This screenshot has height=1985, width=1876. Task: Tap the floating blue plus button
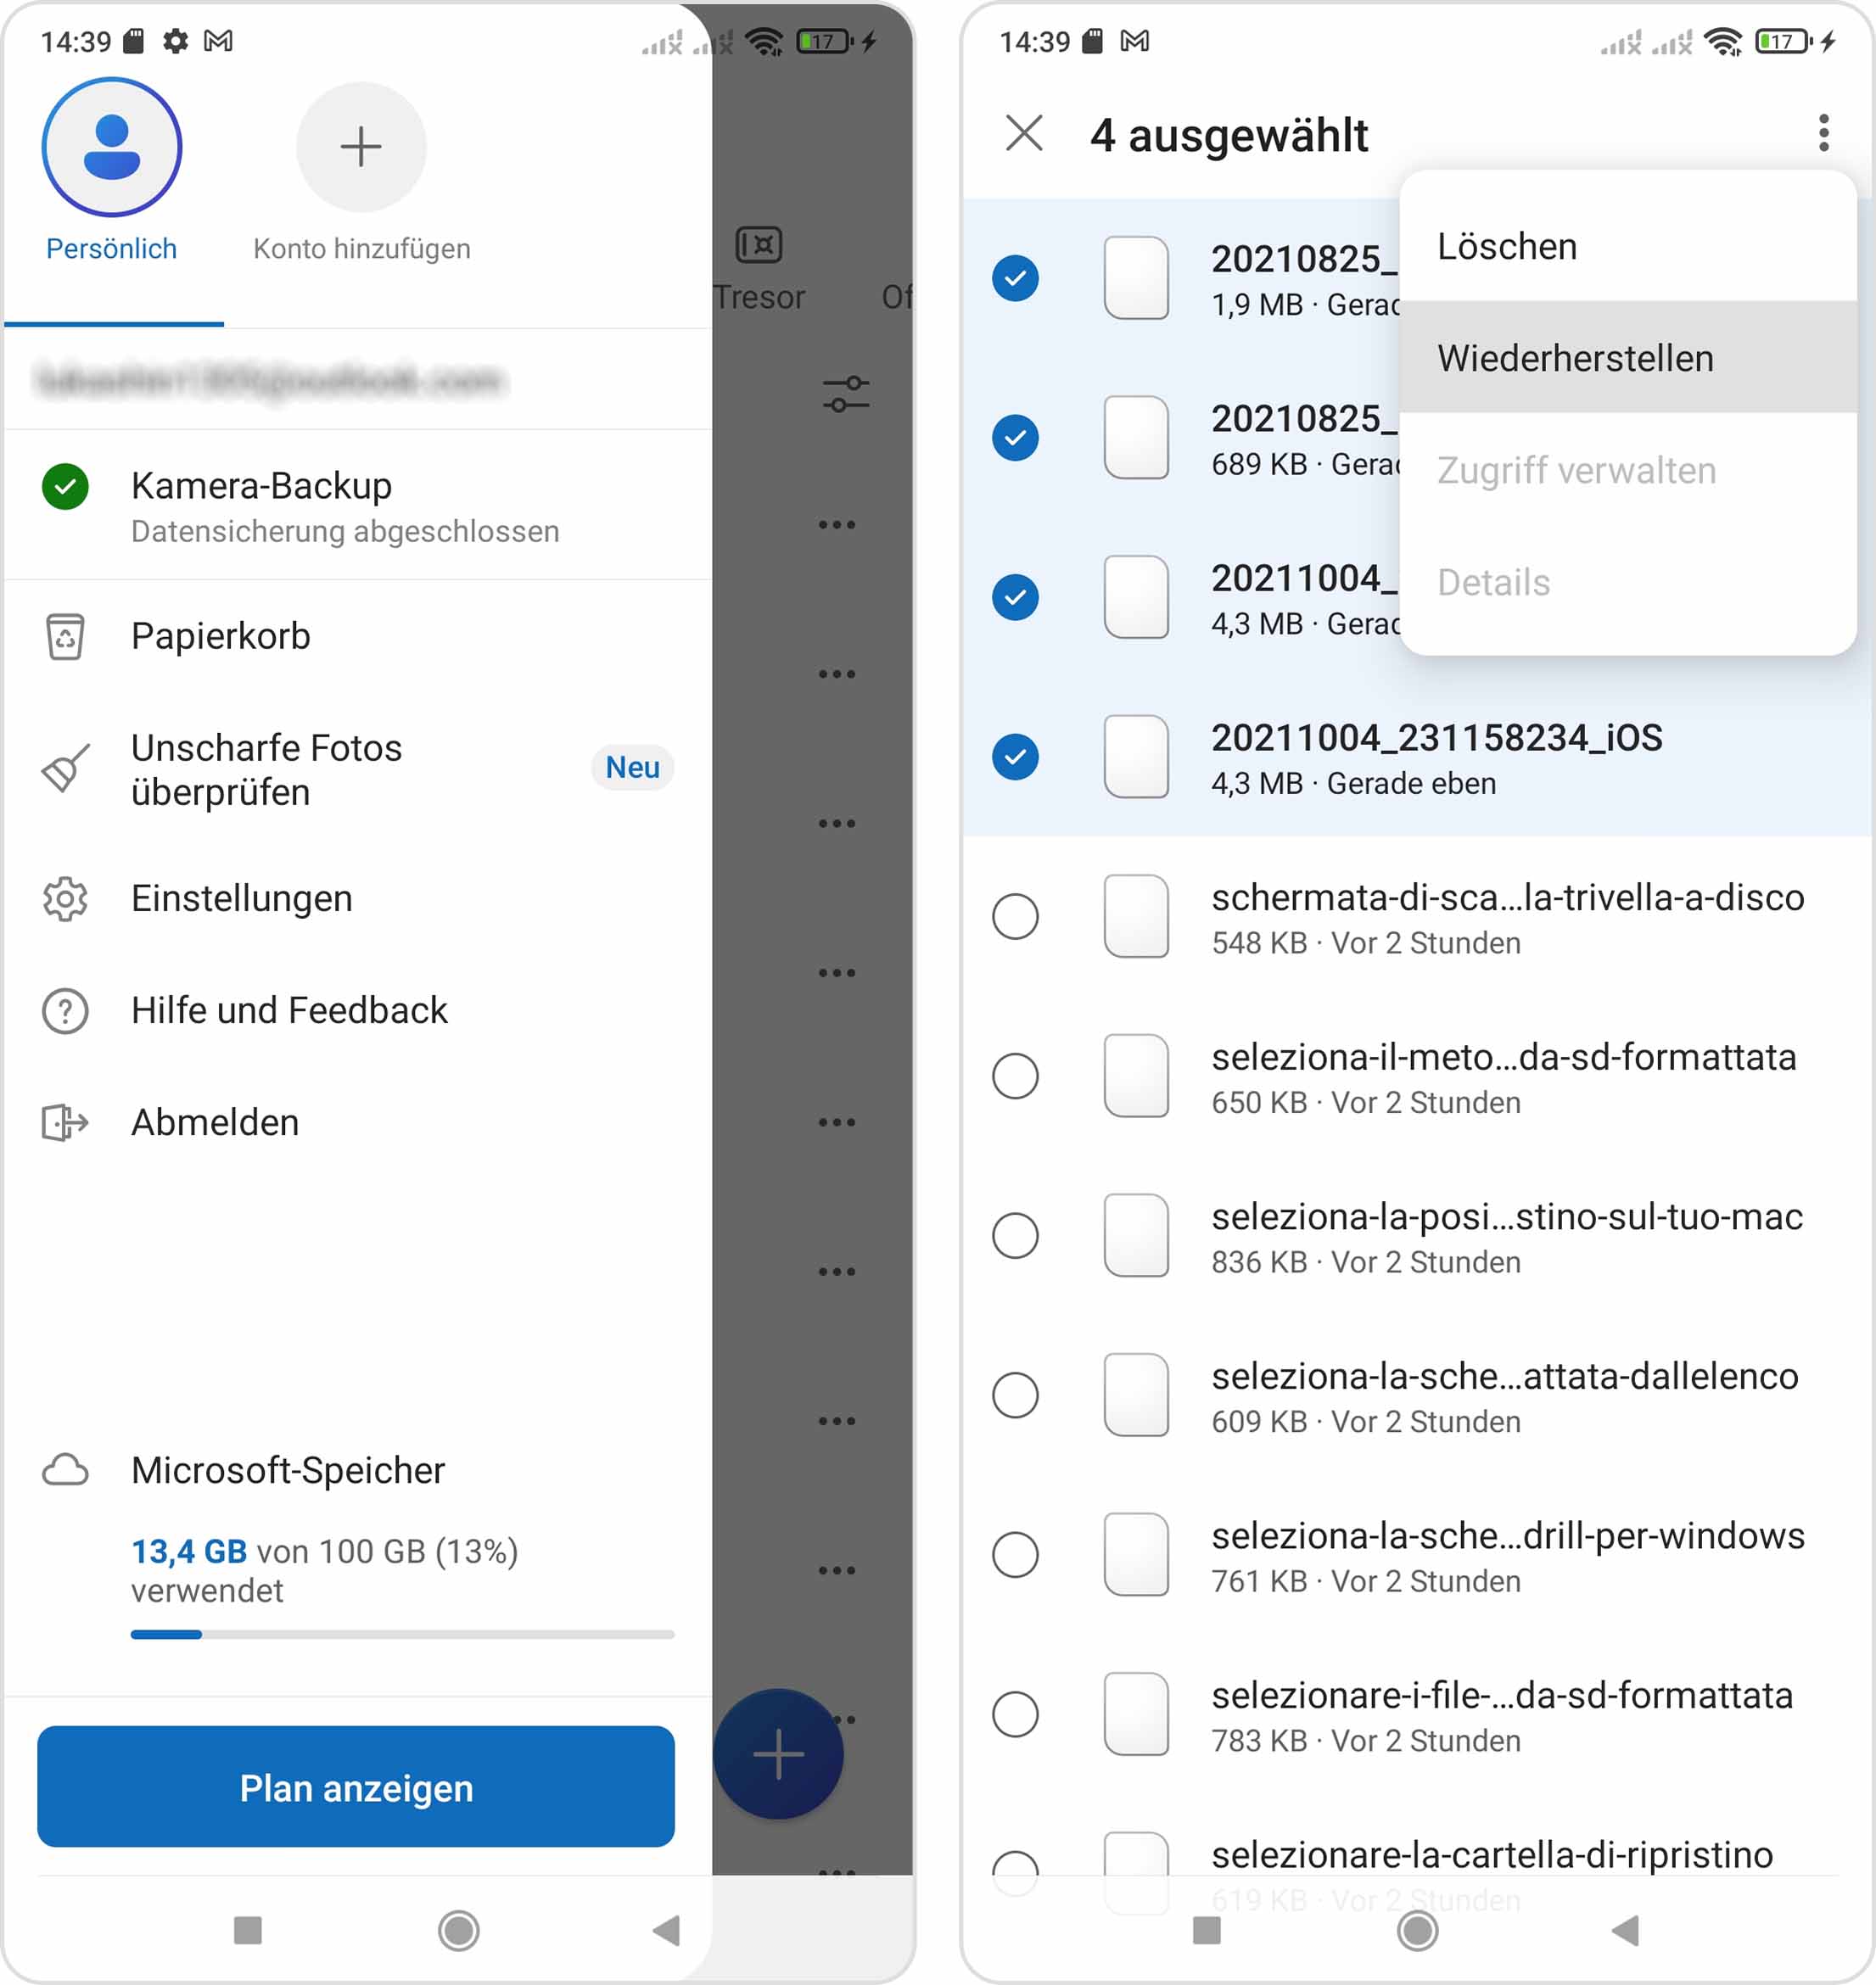pos(778,1753)
